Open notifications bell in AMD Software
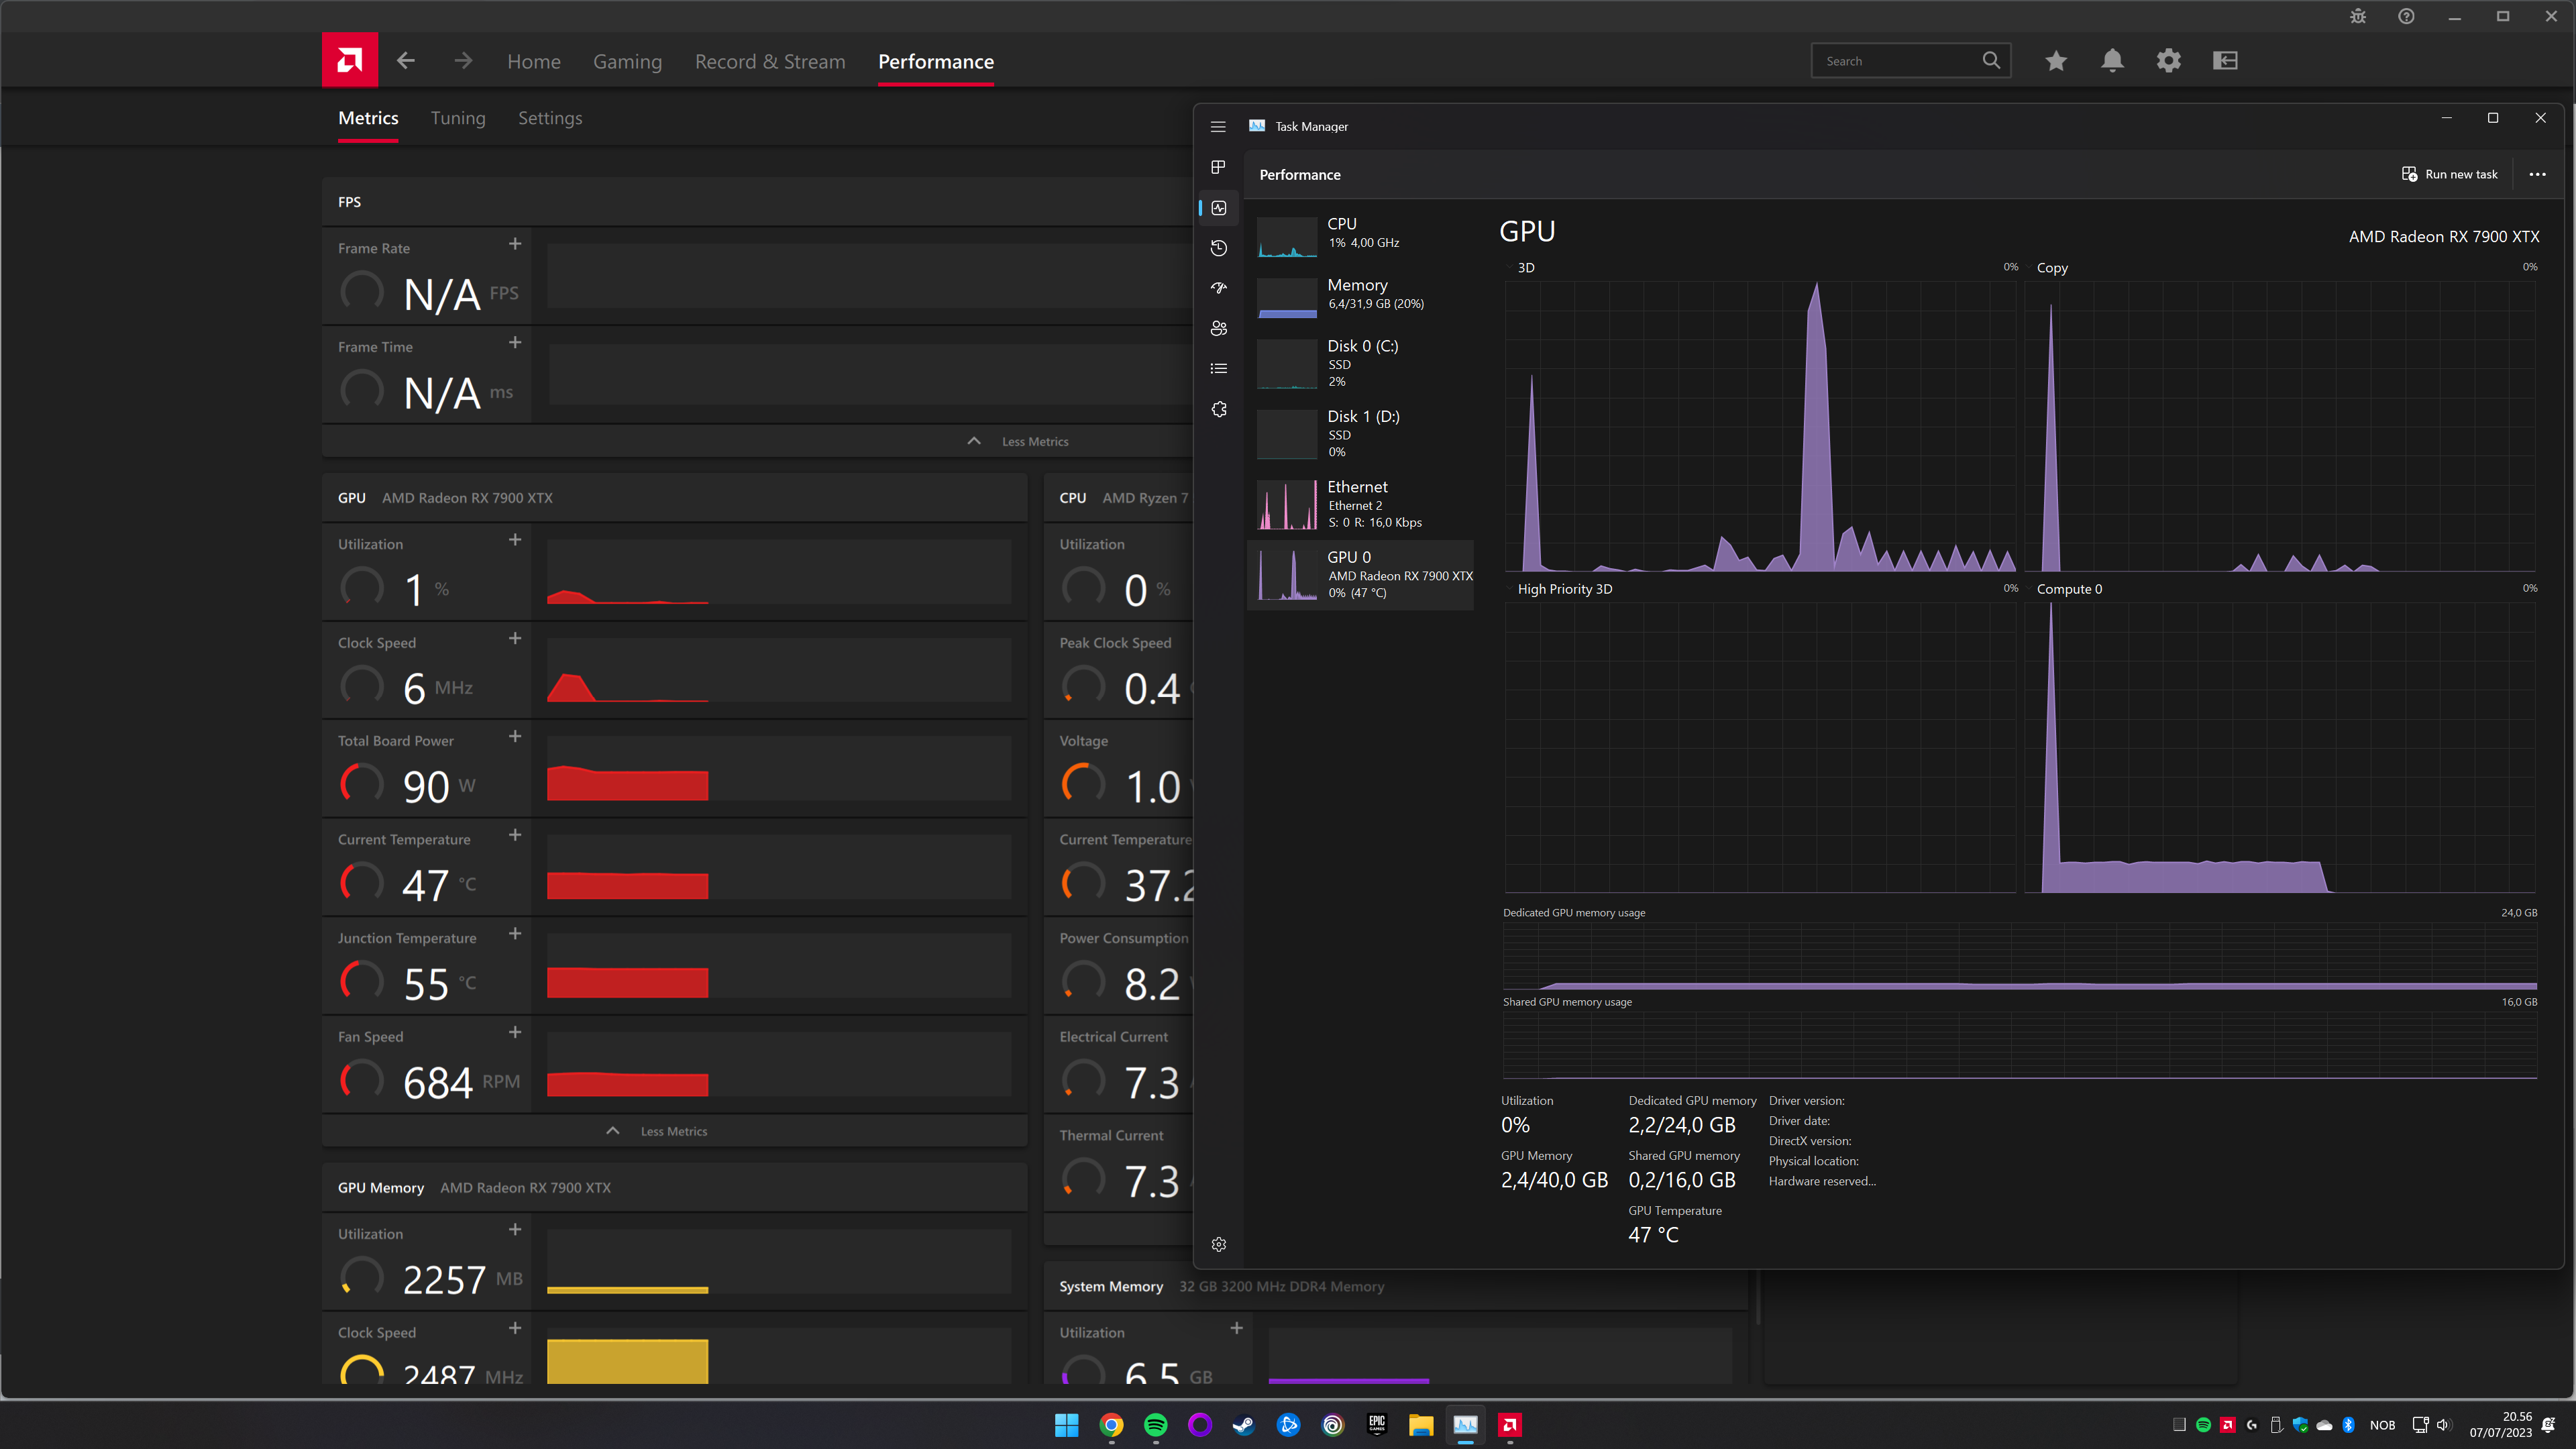 (x=2112, y=61)
